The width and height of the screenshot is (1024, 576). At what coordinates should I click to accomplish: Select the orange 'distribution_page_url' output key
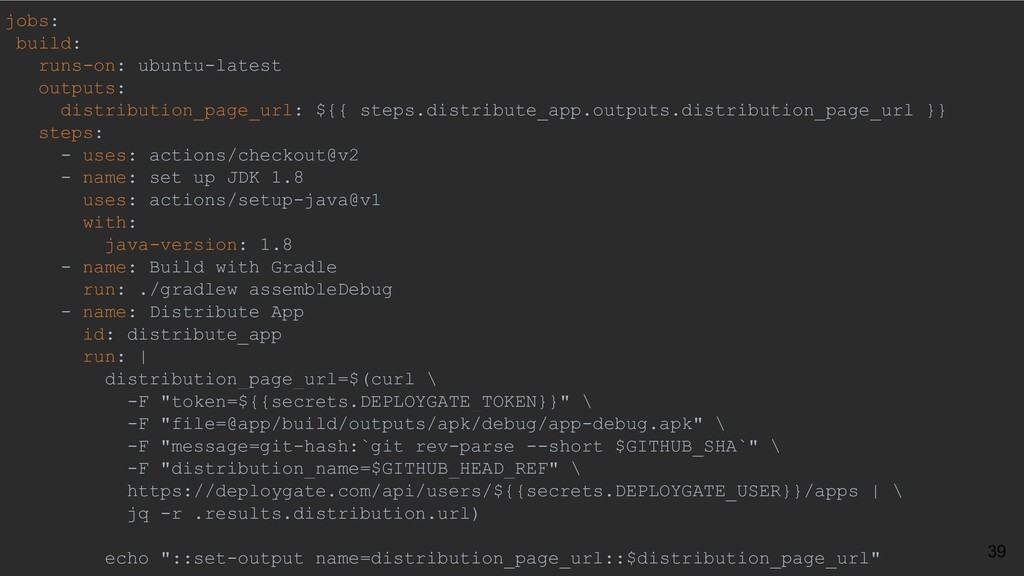coord(176,110)
